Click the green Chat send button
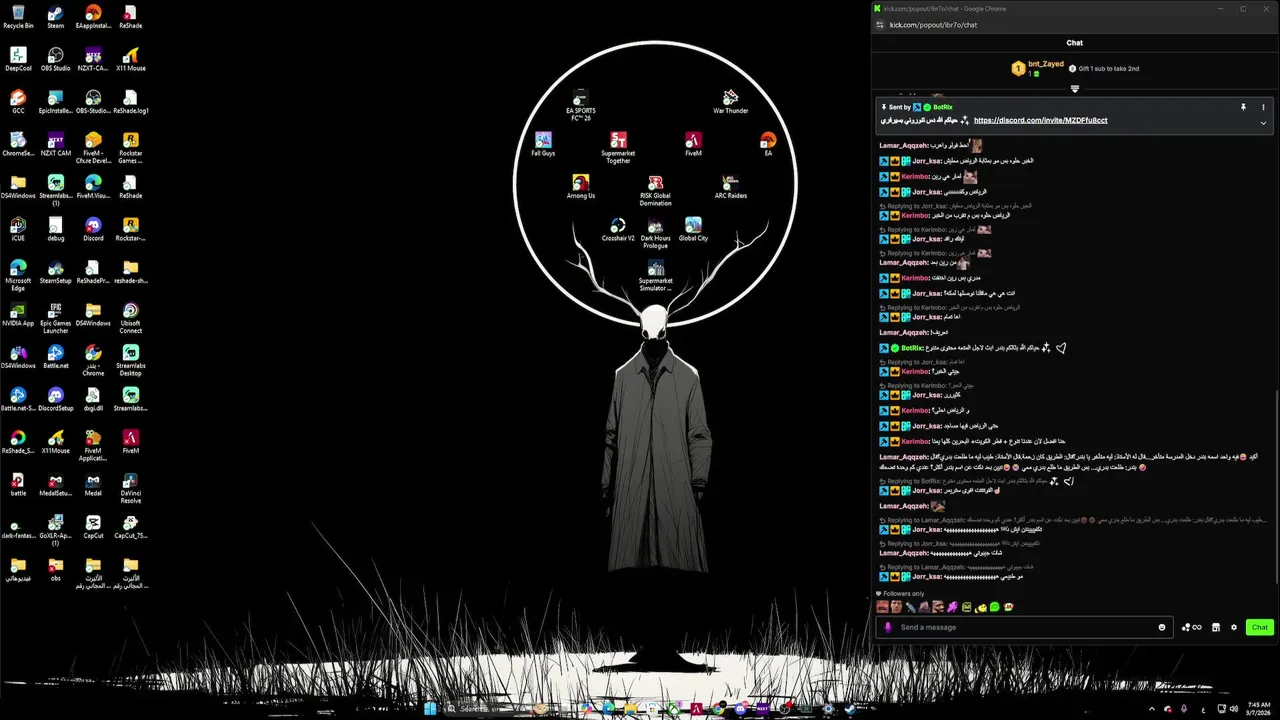 point(1259,627)
